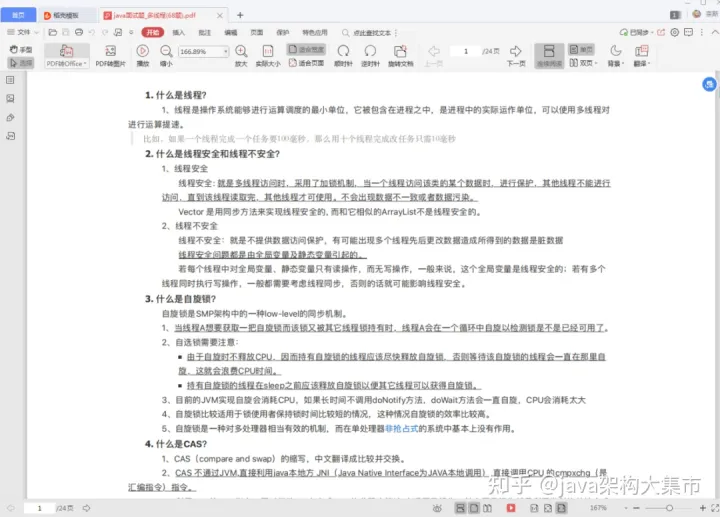Open the 166.89% zoom level combo box

(x=204, y=51)
